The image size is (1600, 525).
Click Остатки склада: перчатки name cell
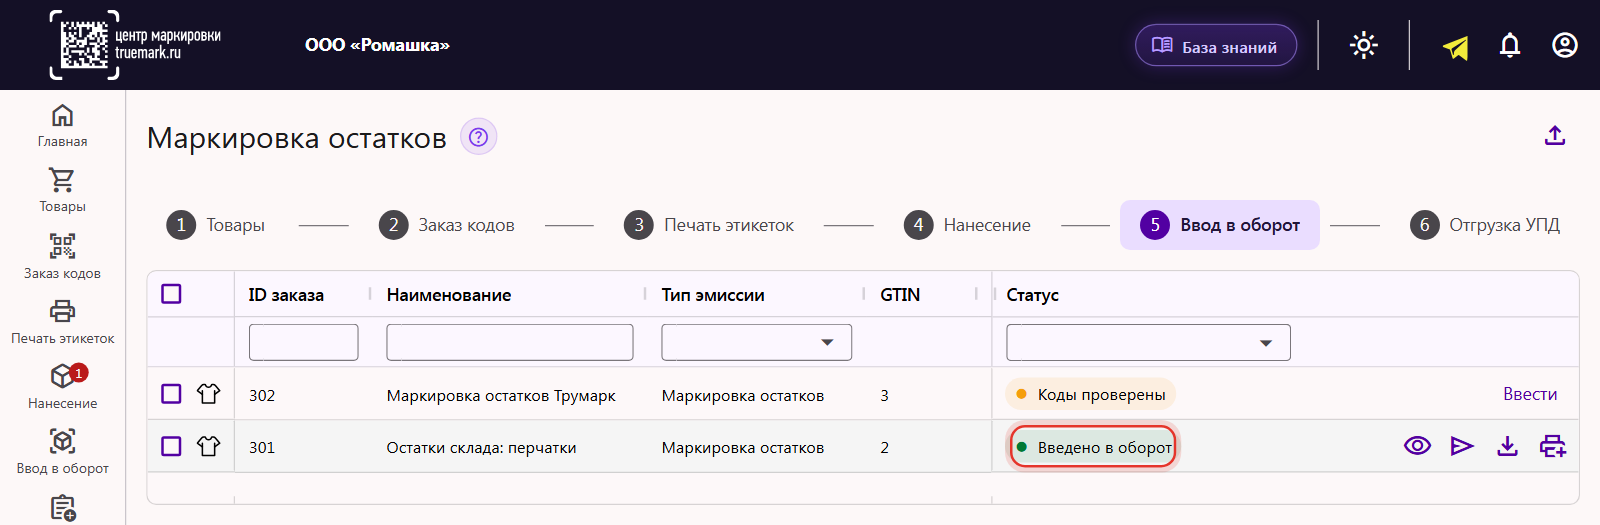481,447
